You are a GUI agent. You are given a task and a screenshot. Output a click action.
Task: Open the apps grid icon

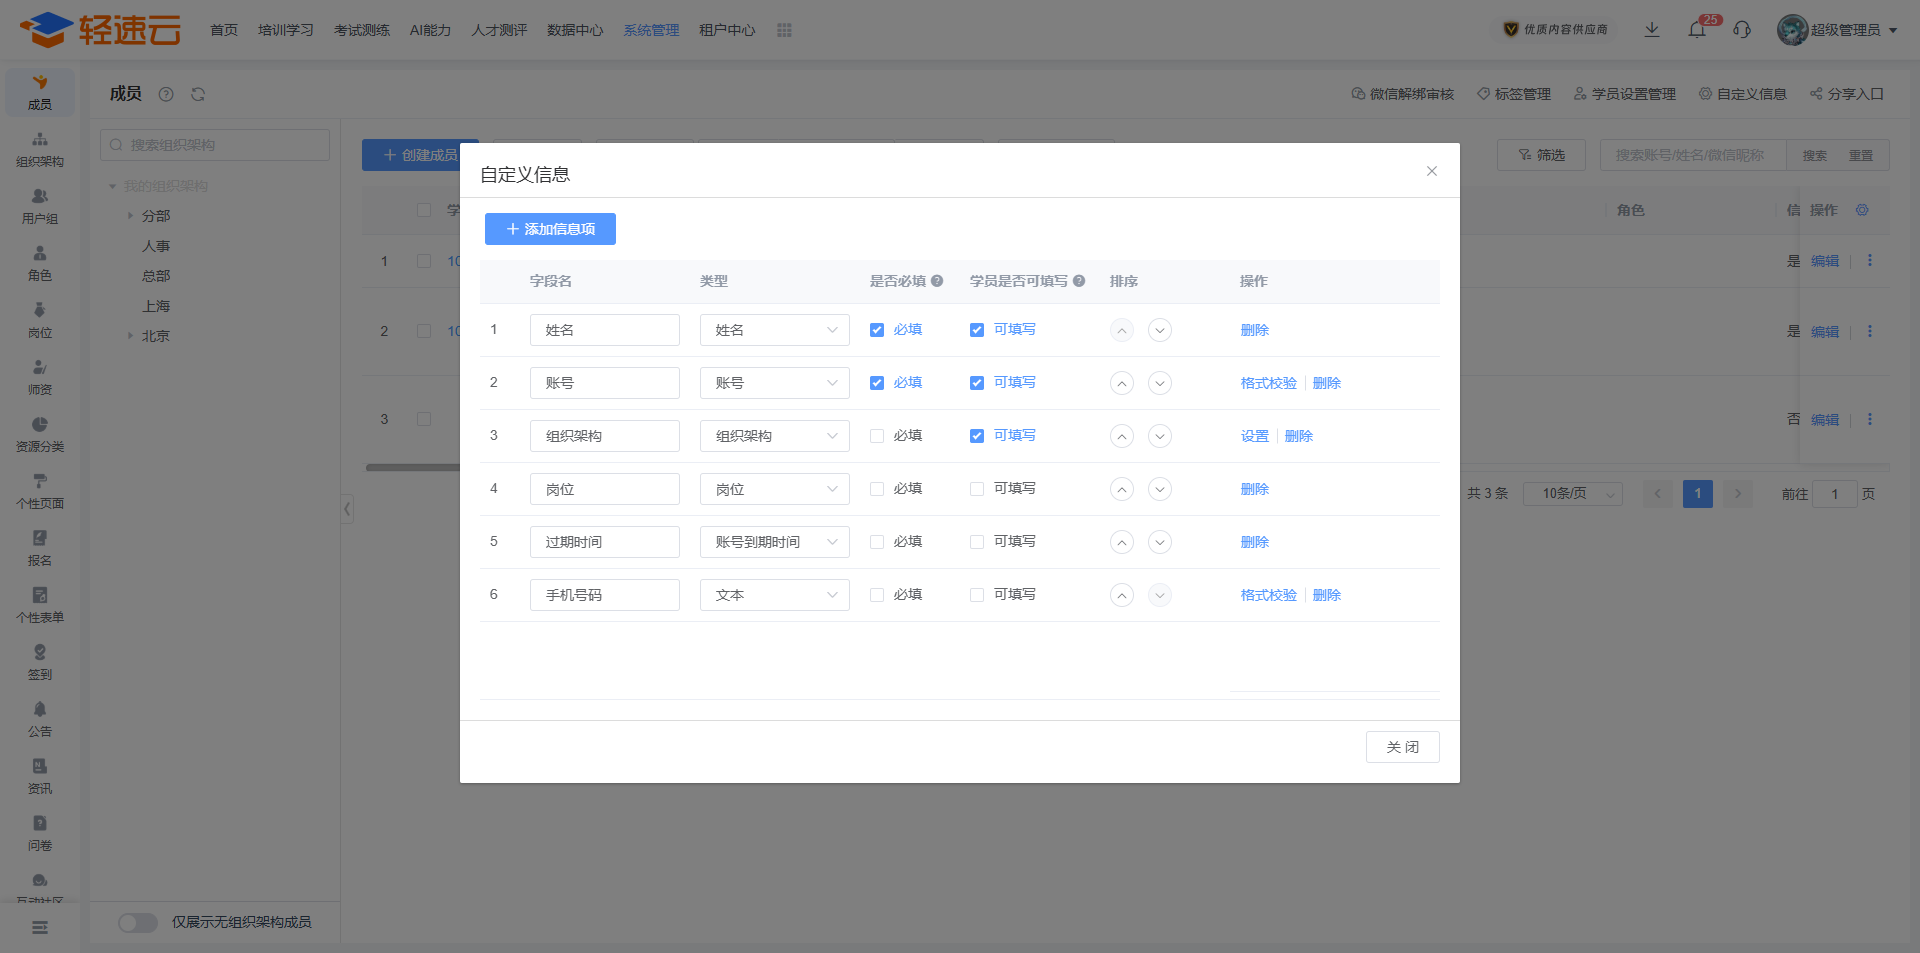coord(784,30)
